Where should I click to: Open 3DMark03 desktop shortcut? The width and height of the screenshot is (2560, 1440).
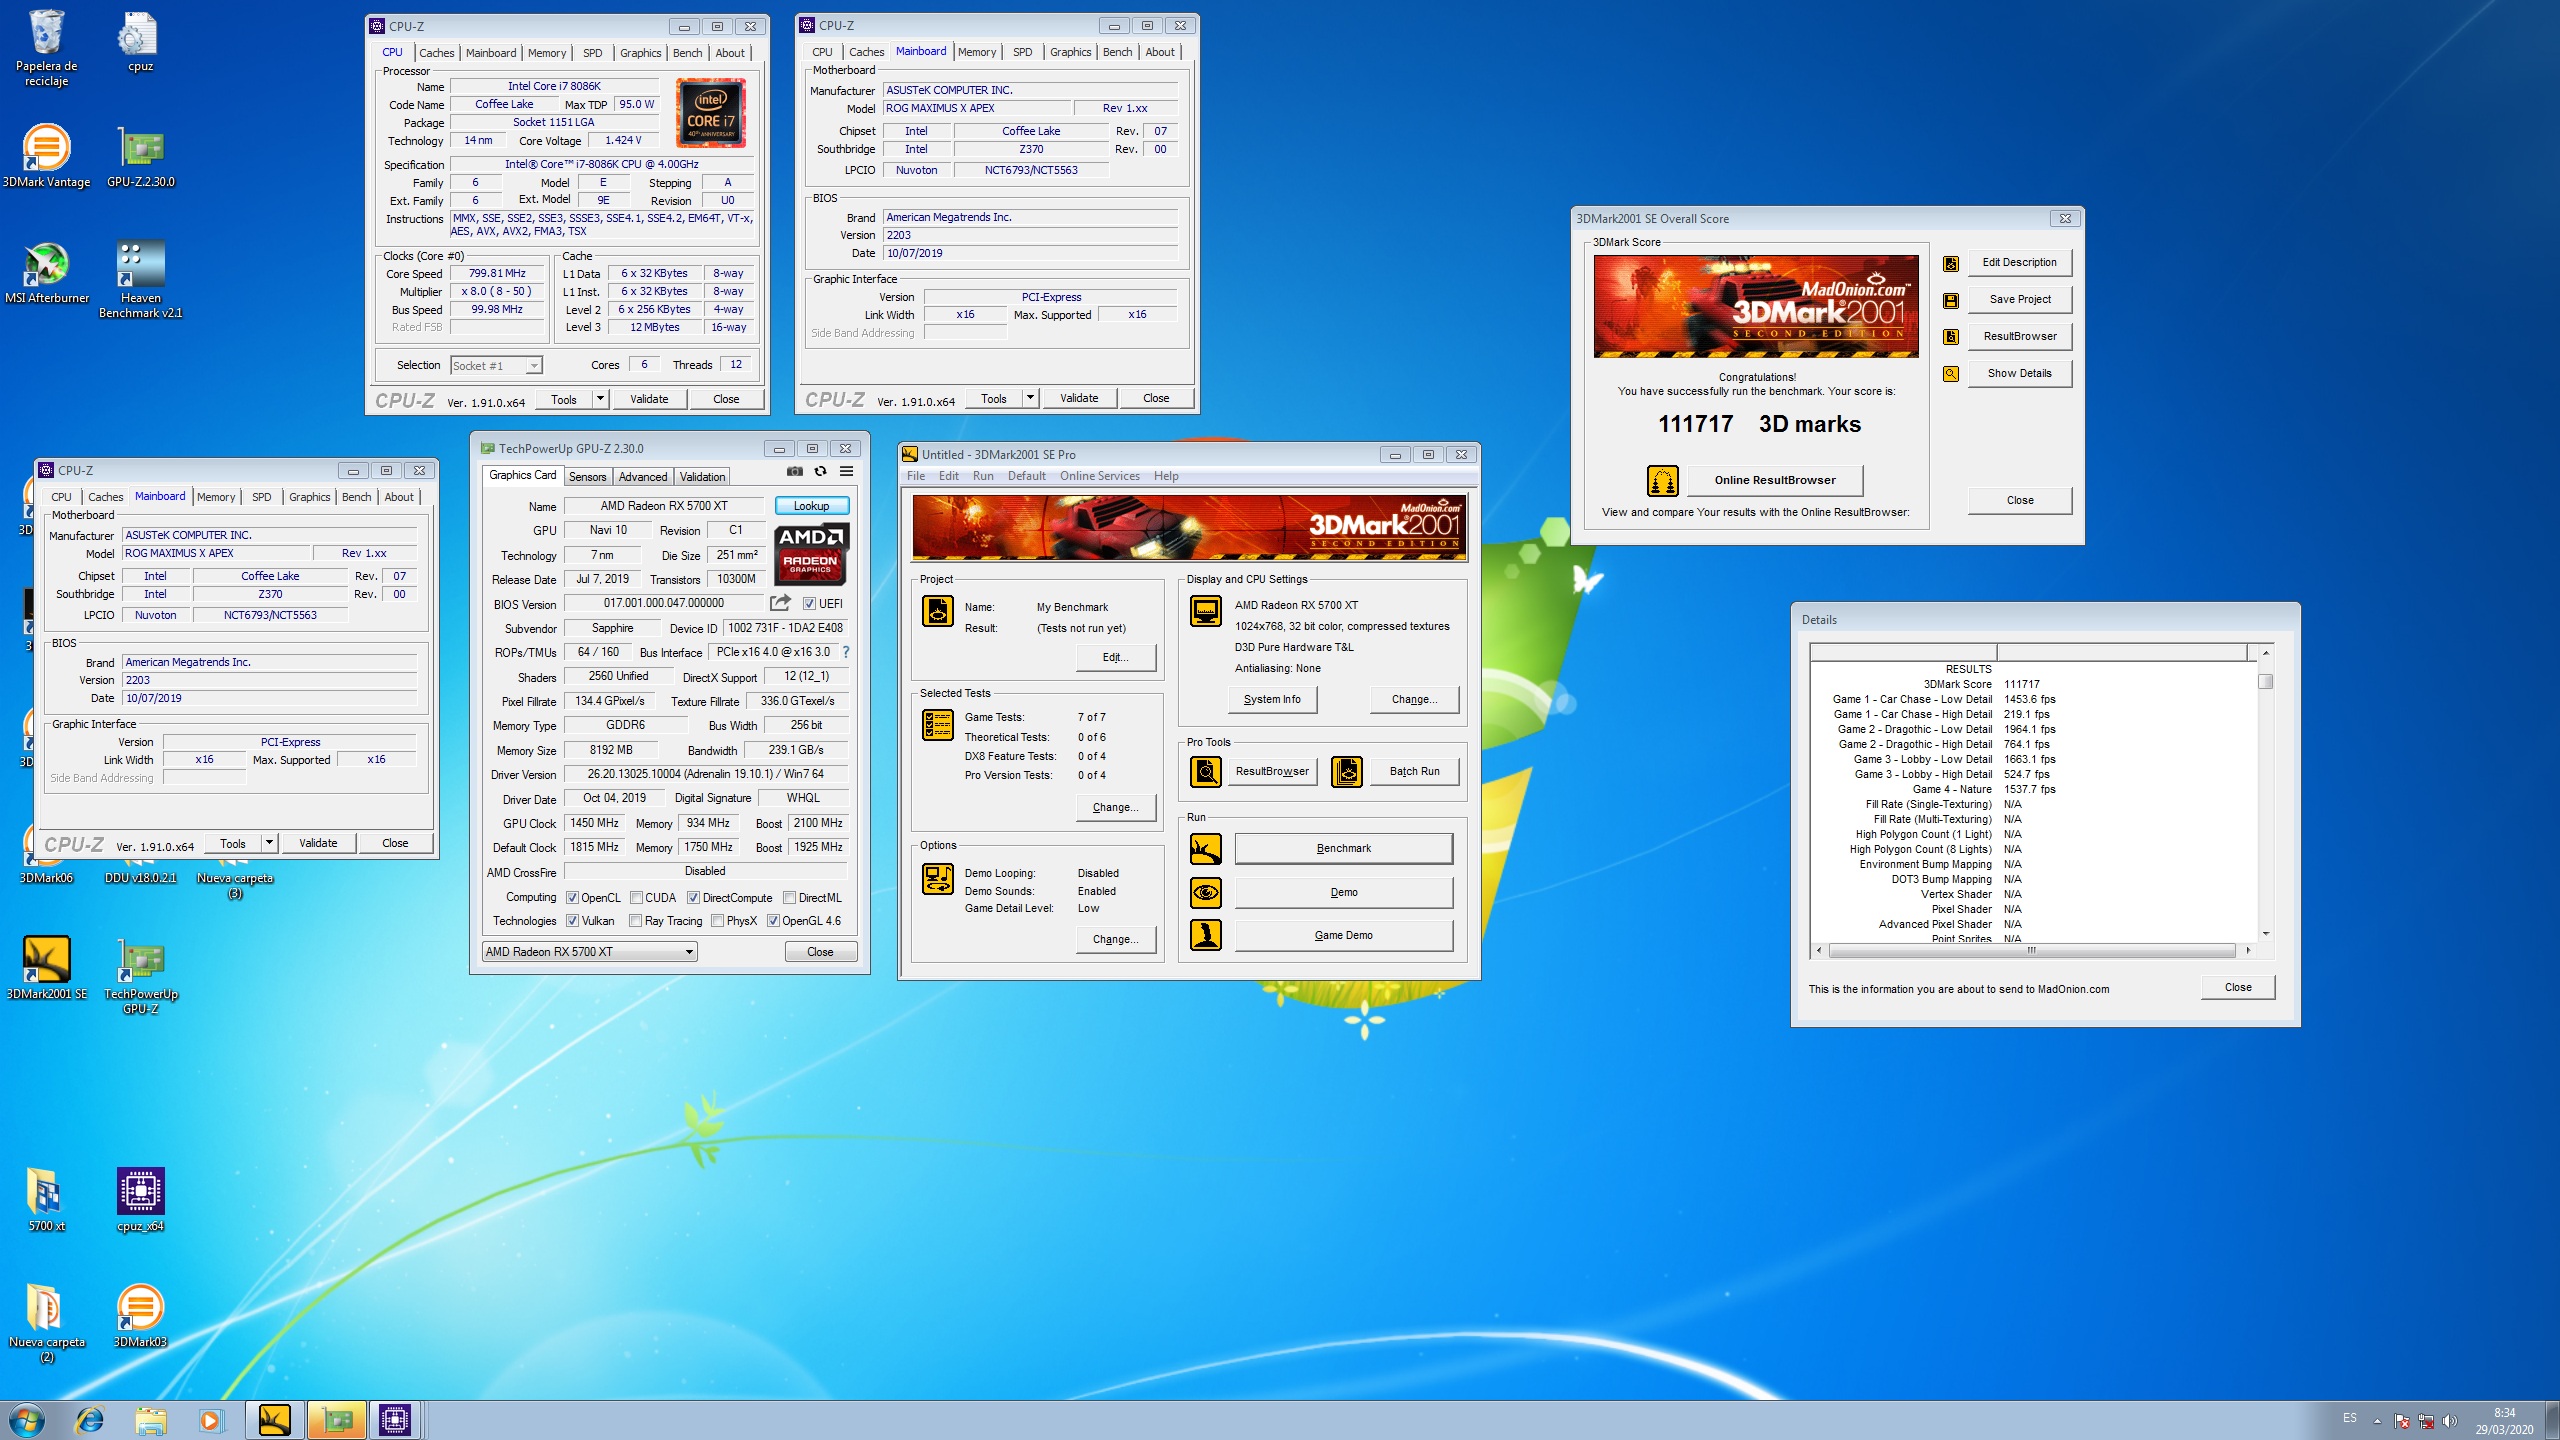[x=141, y=1315]
